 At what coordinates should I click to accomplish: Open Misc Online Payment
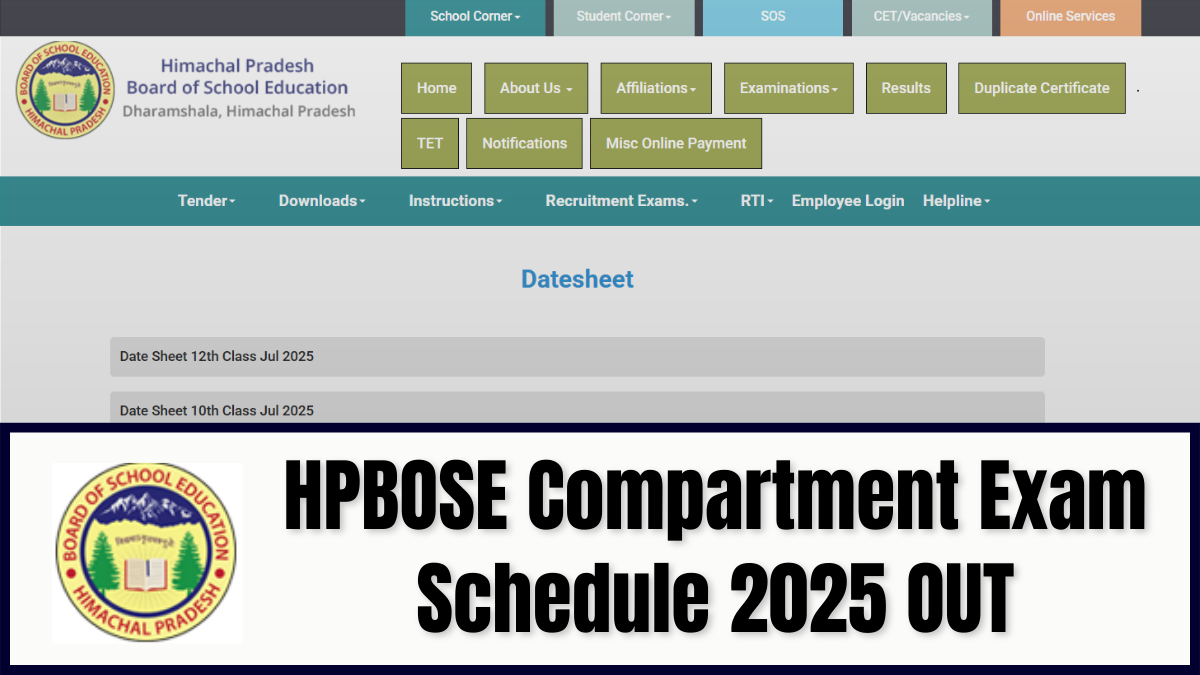(x=676, y=143)
